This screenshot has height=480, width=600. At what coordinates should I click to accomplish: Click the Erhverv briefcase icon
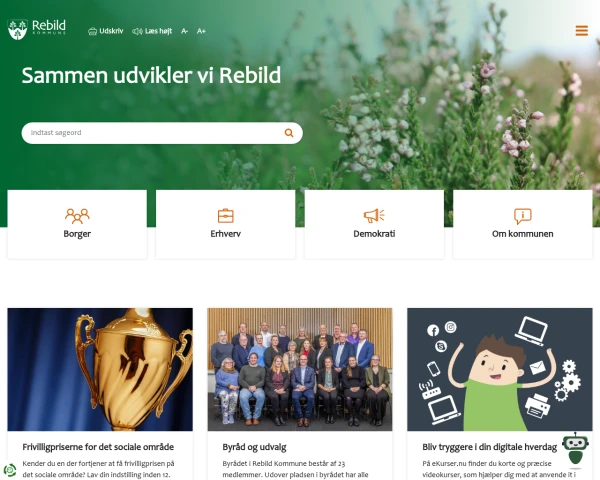click(x=226, y=216)
